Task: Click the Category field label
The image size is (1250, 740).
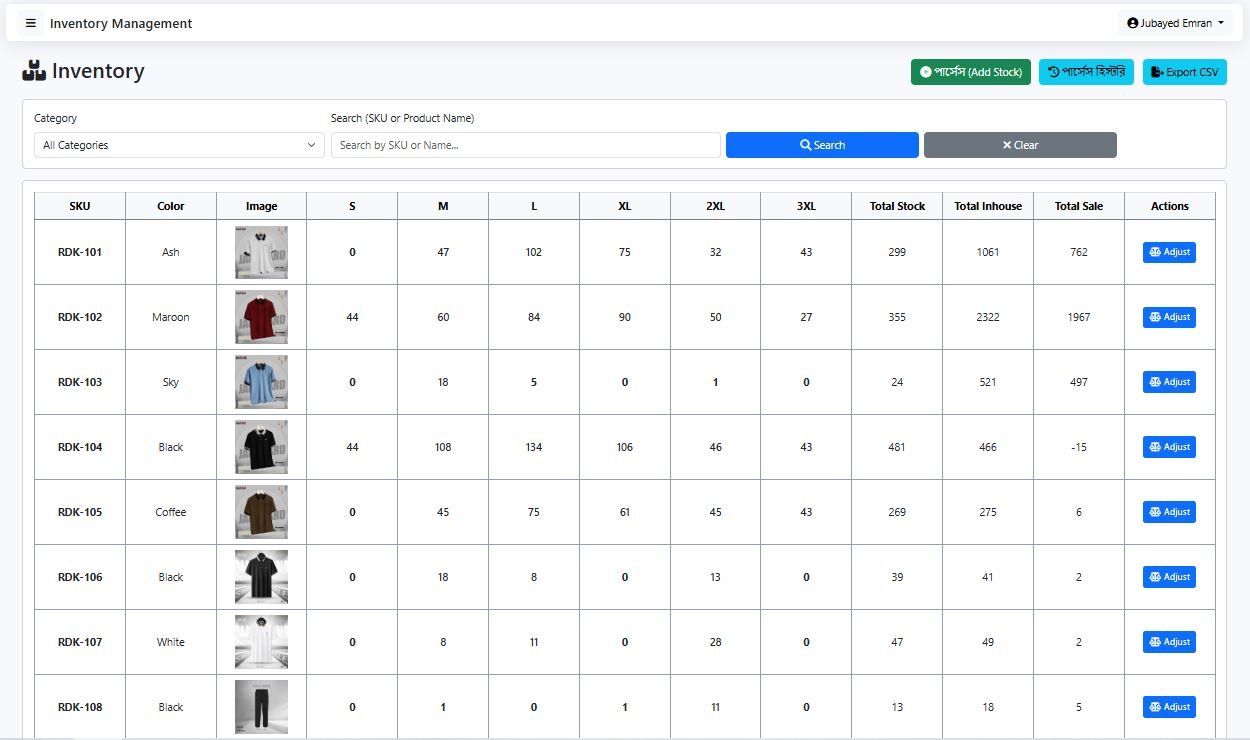Action: pos(55,118)
